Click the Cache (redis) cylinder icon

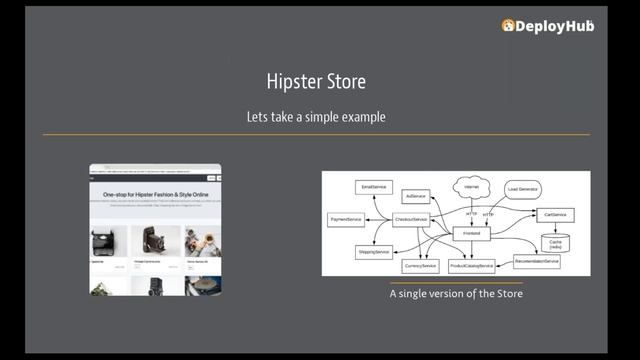pos(555,243)
